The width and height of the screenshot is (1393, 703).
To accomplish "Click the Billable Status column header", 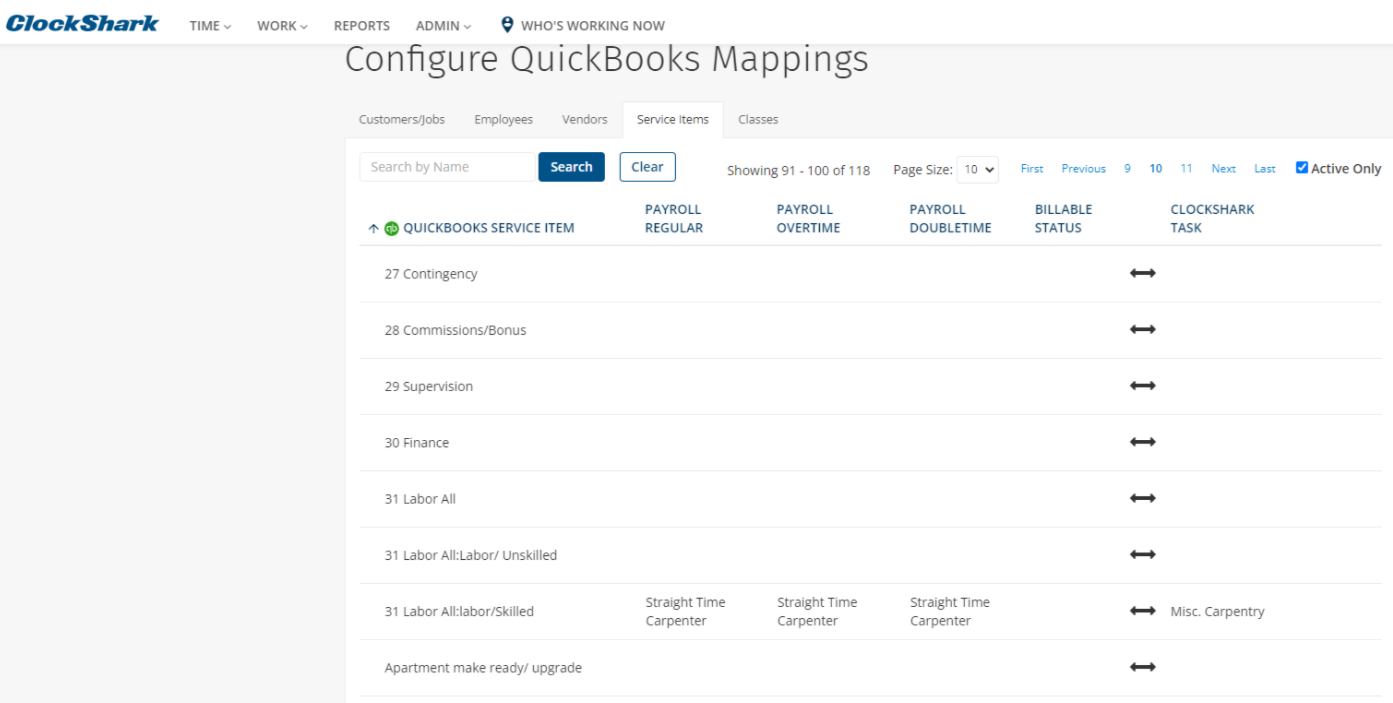I will tap(1063, 219).
